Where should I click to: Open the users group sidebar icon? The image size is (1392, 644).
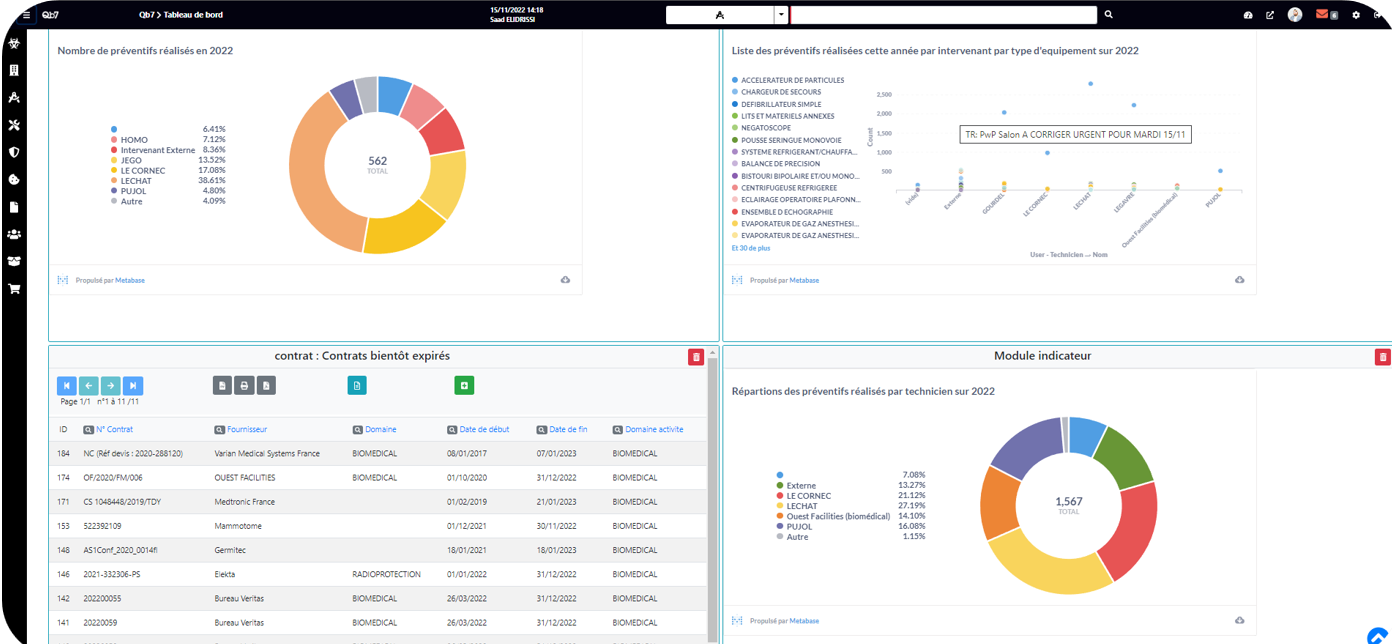tap(14, 234)
